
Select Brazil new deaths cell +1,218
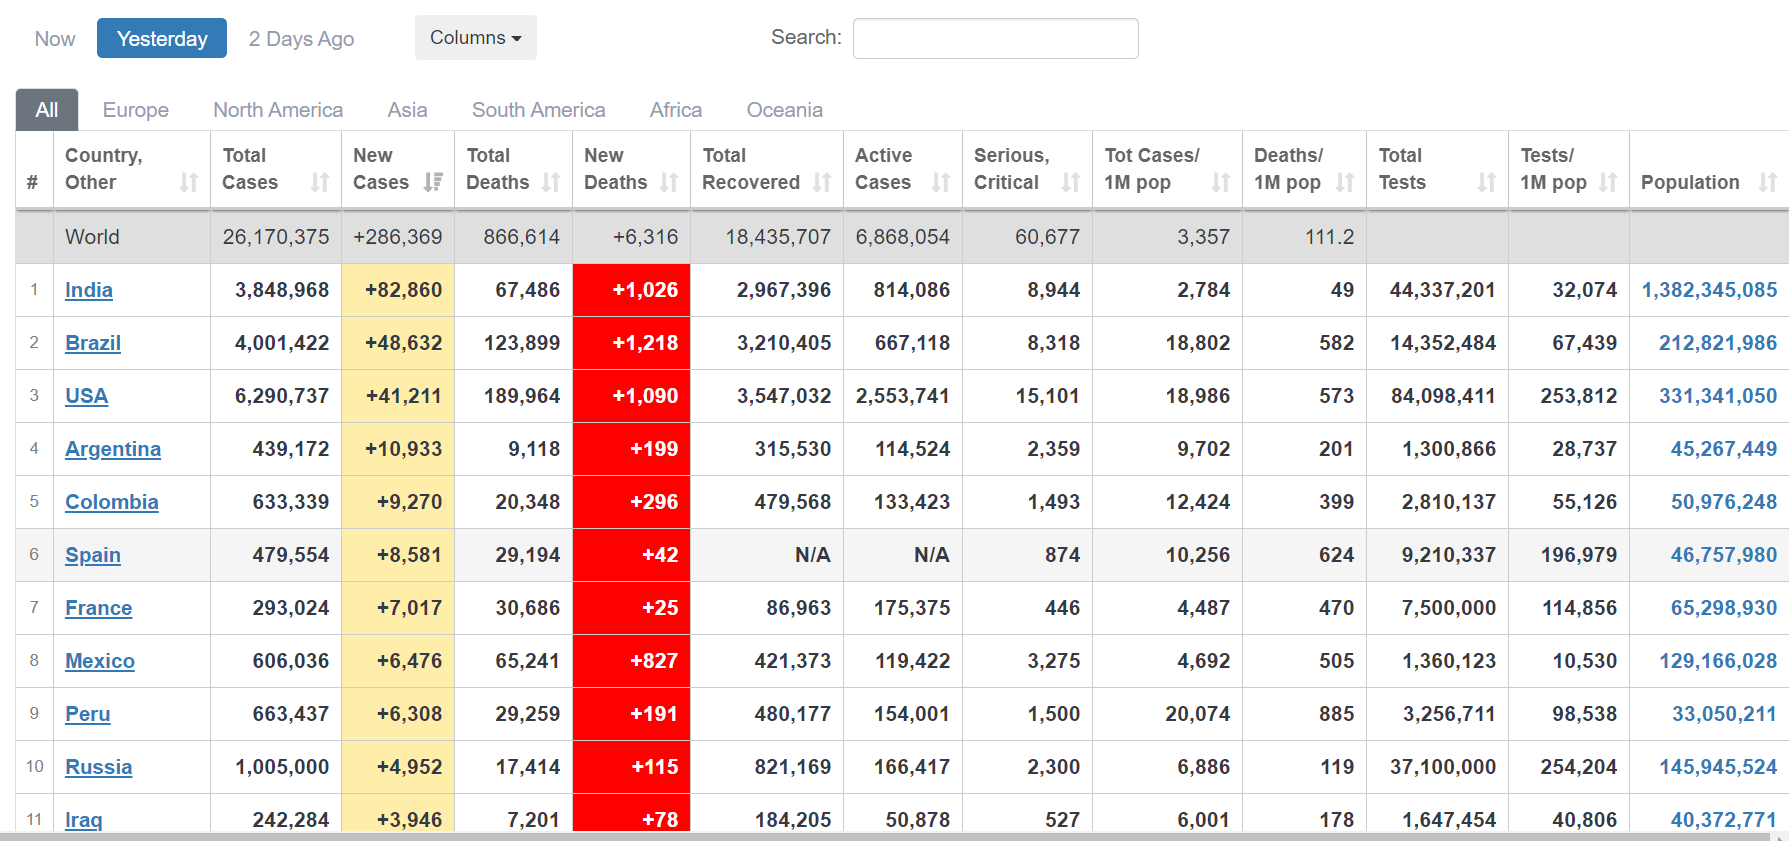631,343
